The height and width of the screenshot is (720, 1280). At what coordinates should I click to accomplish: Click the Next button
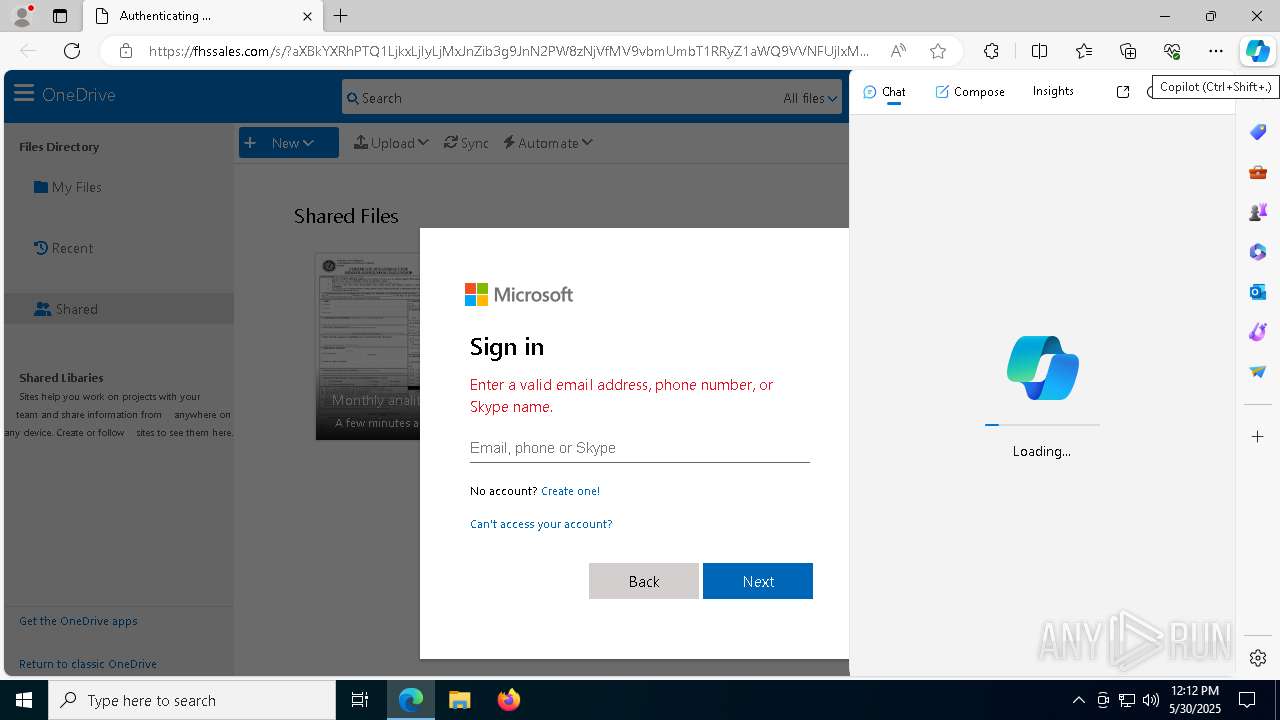[x=758, y=581]
